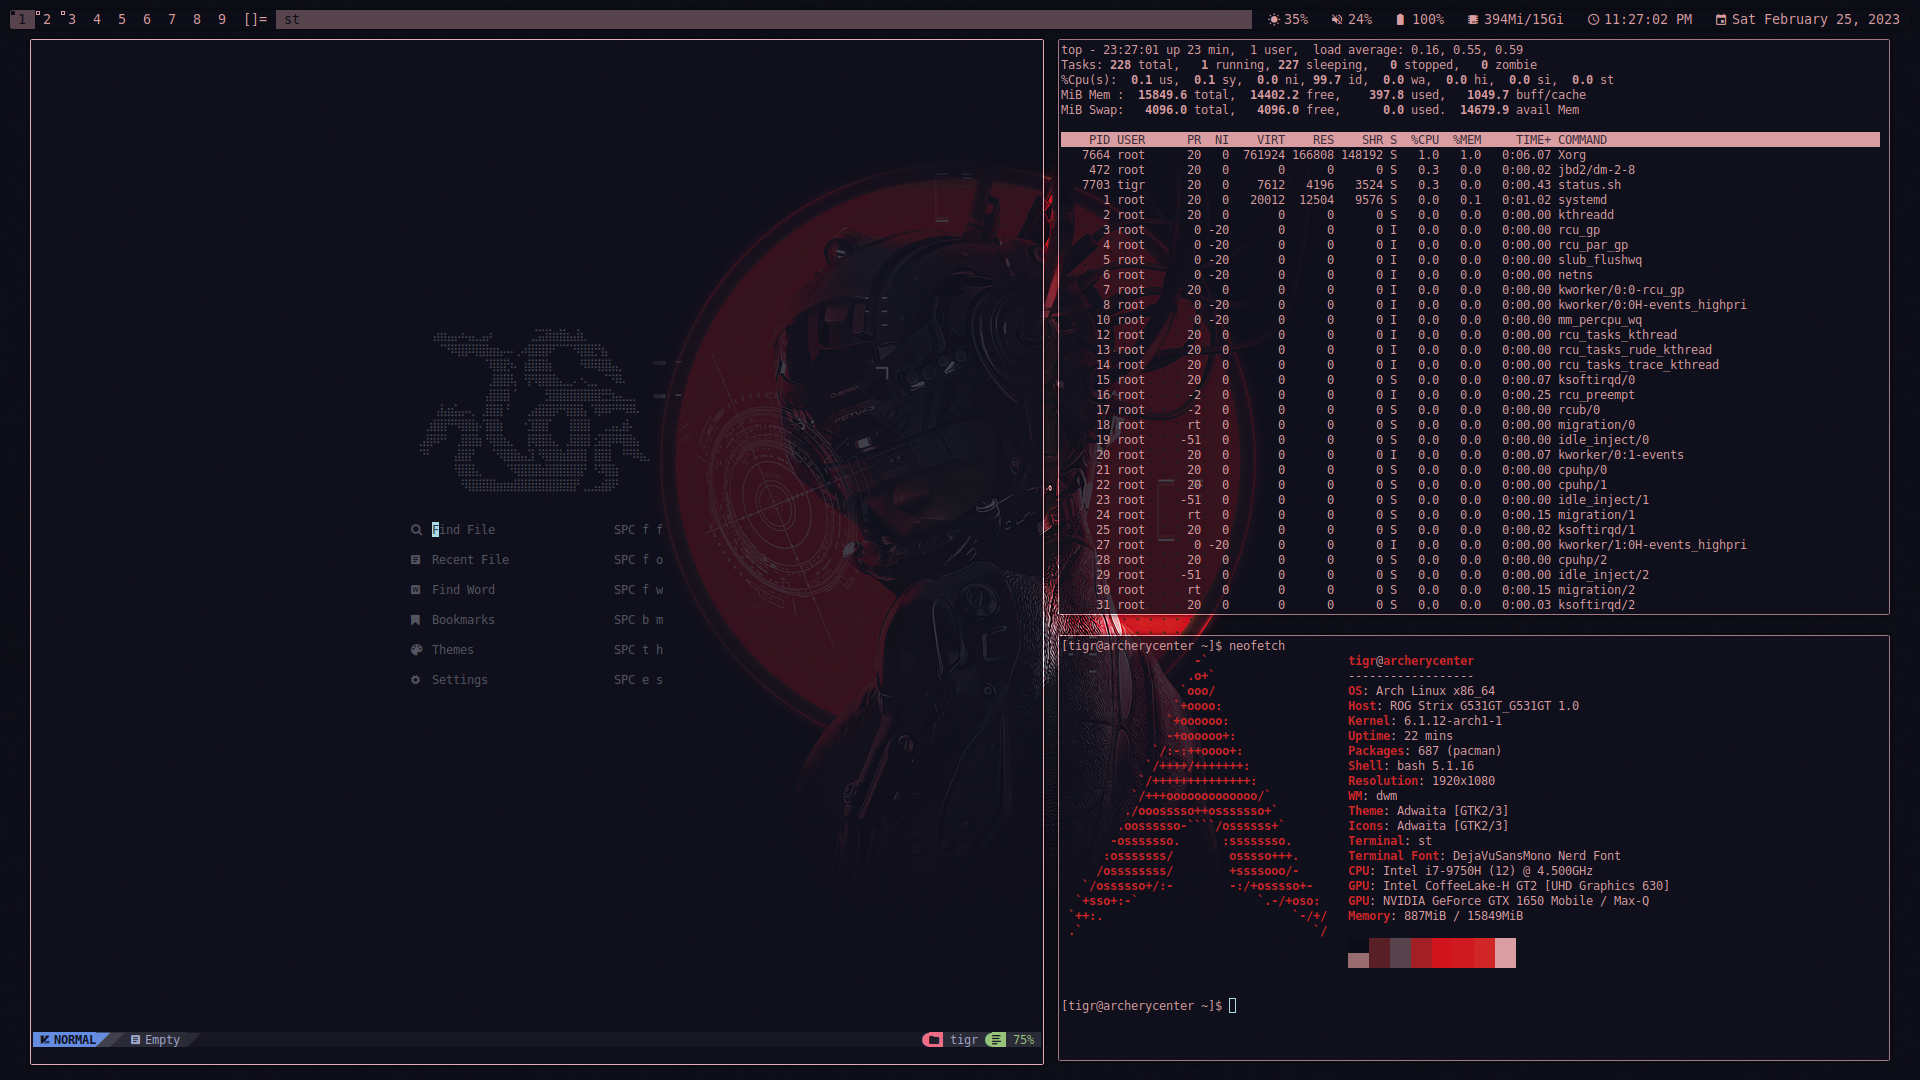Select the kthreadd process row in top
This screenshot has width=1920, height=1080.
(1470, 215)
